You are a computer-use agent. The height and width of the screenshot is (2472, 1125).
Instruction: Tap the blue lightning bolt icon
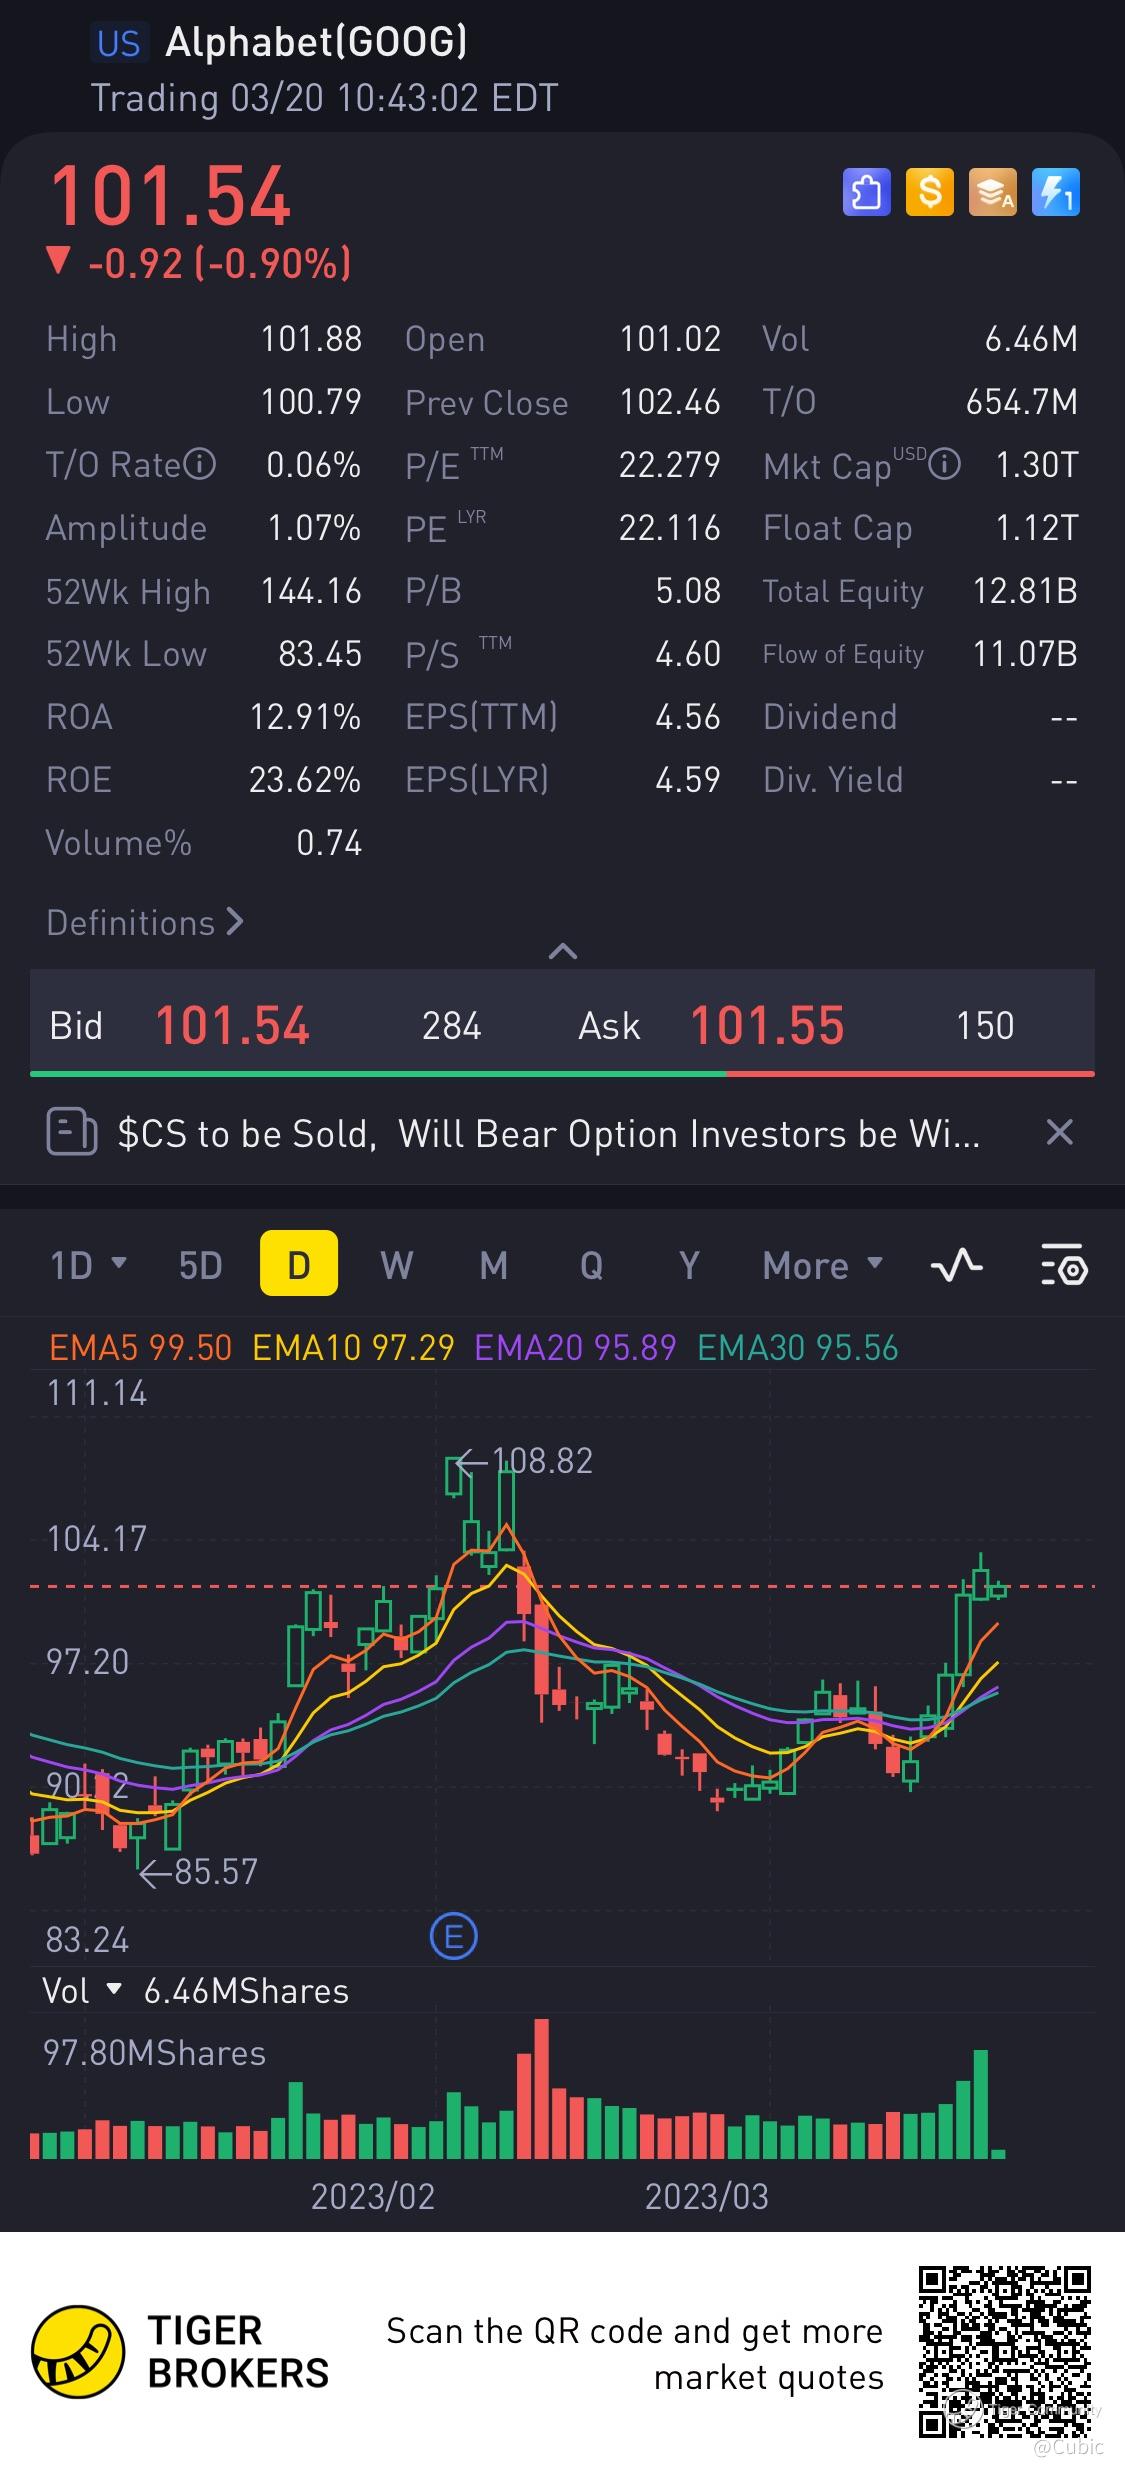1055,191
